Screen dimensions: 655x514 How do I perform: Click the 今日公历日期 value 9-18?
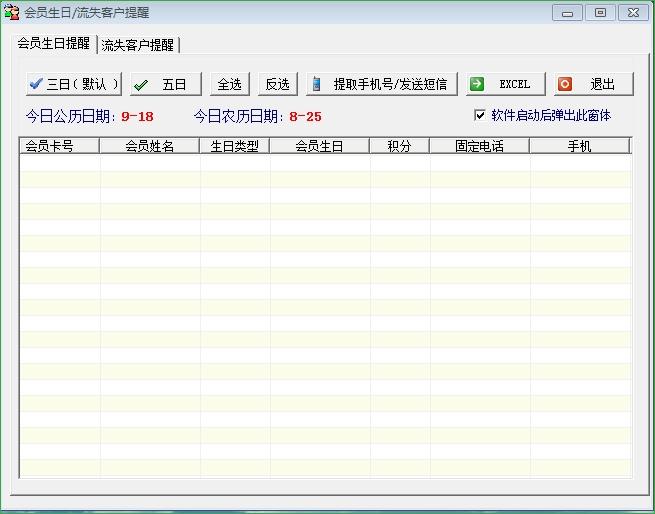tap(137, 117)
